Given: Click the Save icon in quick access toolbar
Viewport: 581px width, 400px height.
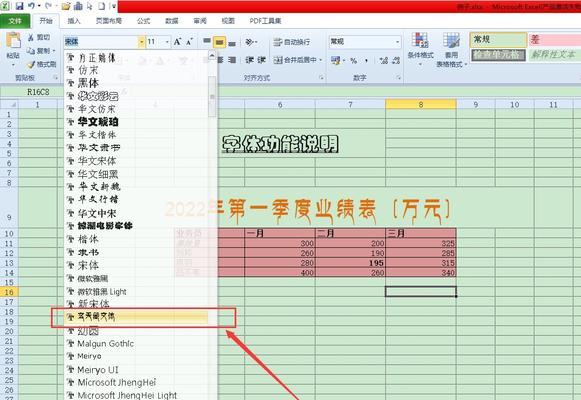Looking at the screenshot, I should [19, 6].
